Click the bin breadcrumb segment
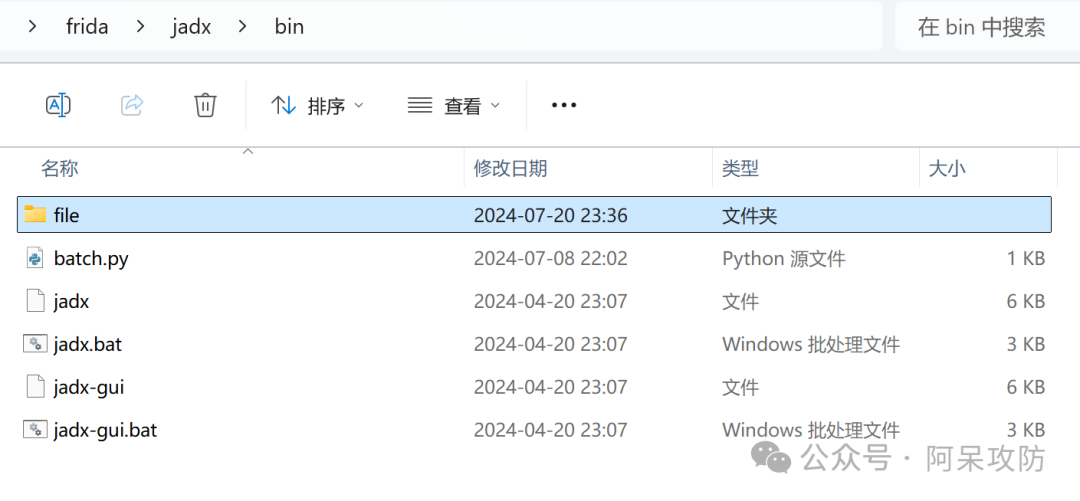This screenshot has width=1080, height=501. 289,27
